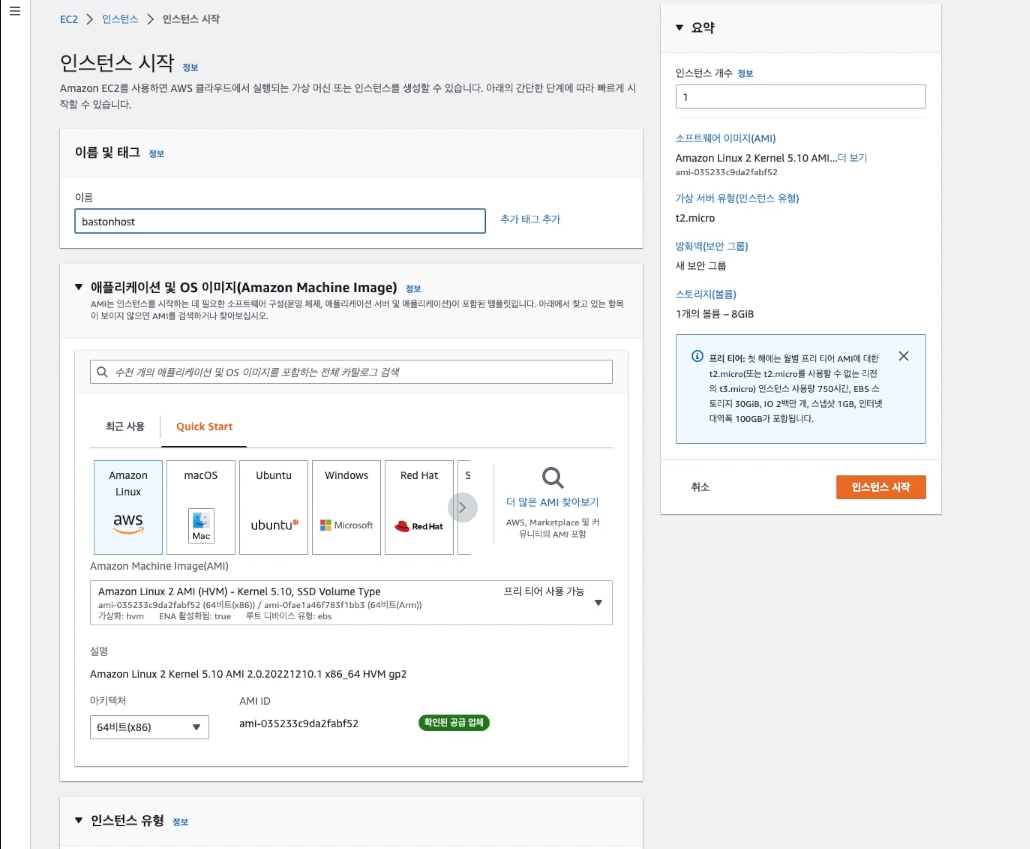Select the Ubuntu tile

click(x=273, y=507)
